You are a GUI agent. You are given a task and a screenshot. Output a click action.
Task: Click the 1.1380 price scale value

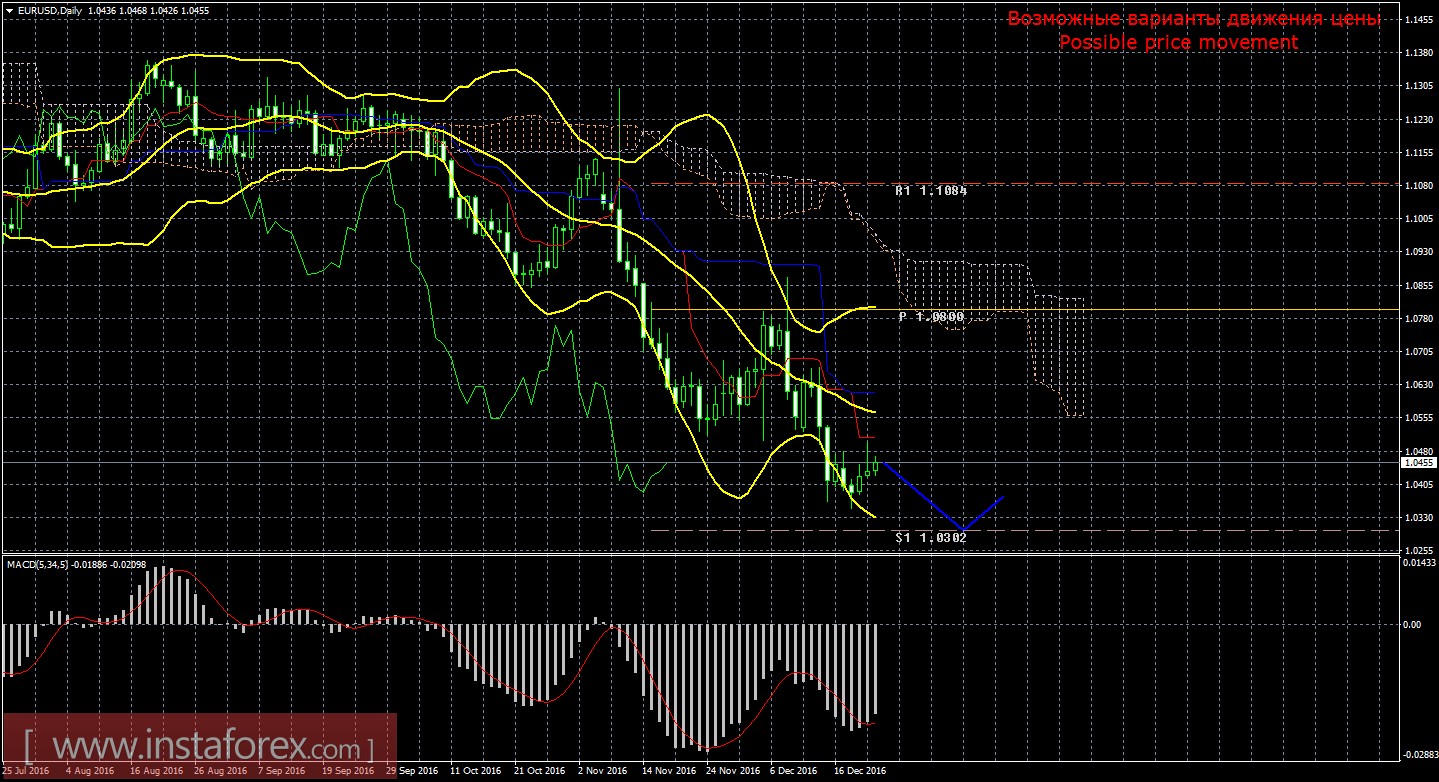click(x=1418, y=53)
